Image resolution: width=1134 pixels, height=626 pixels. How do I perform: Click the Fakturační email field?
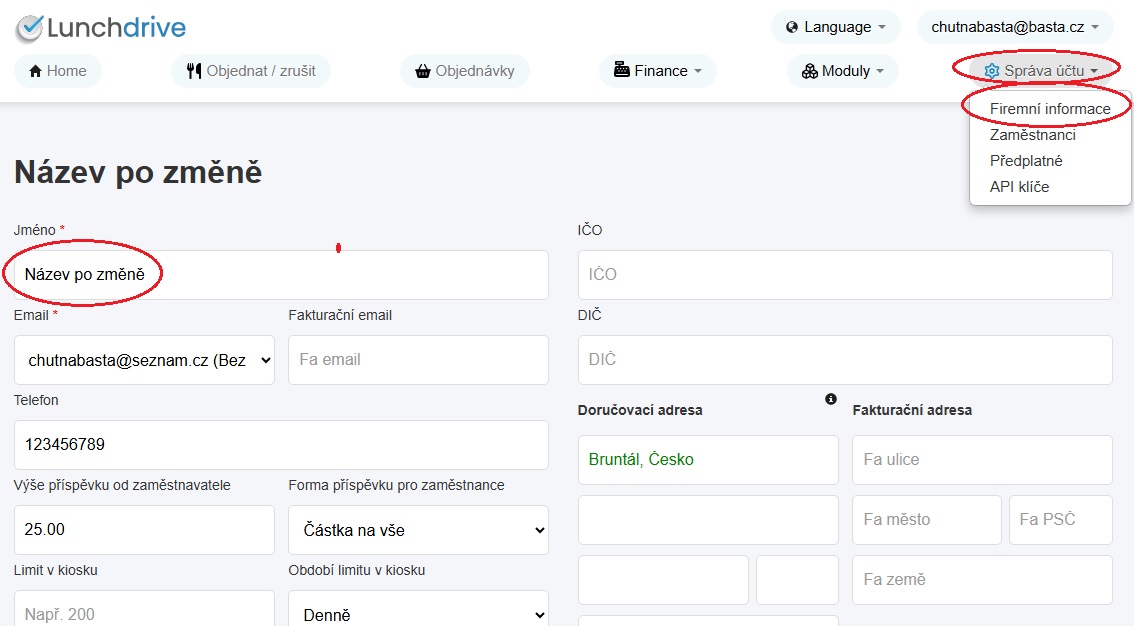418,360
